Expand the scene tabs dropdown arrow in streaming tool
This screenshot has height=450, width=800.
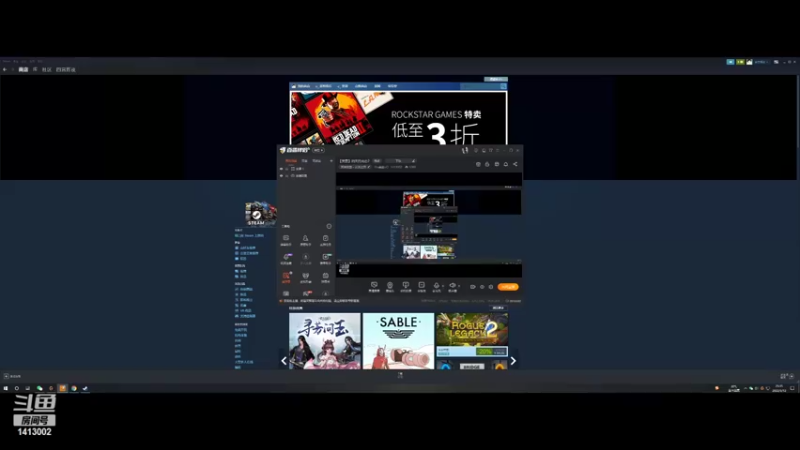click(x=331, y=161)
